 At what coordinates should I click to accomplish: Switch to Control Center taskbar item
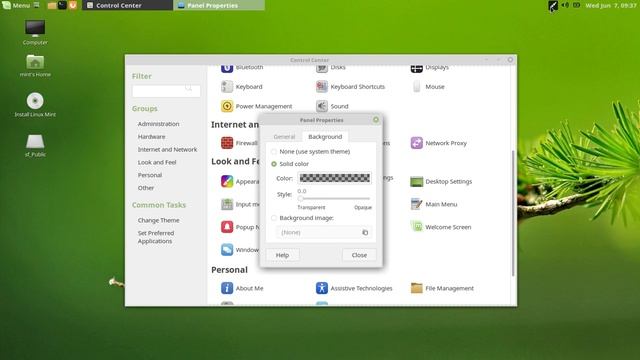click(127, 5)
